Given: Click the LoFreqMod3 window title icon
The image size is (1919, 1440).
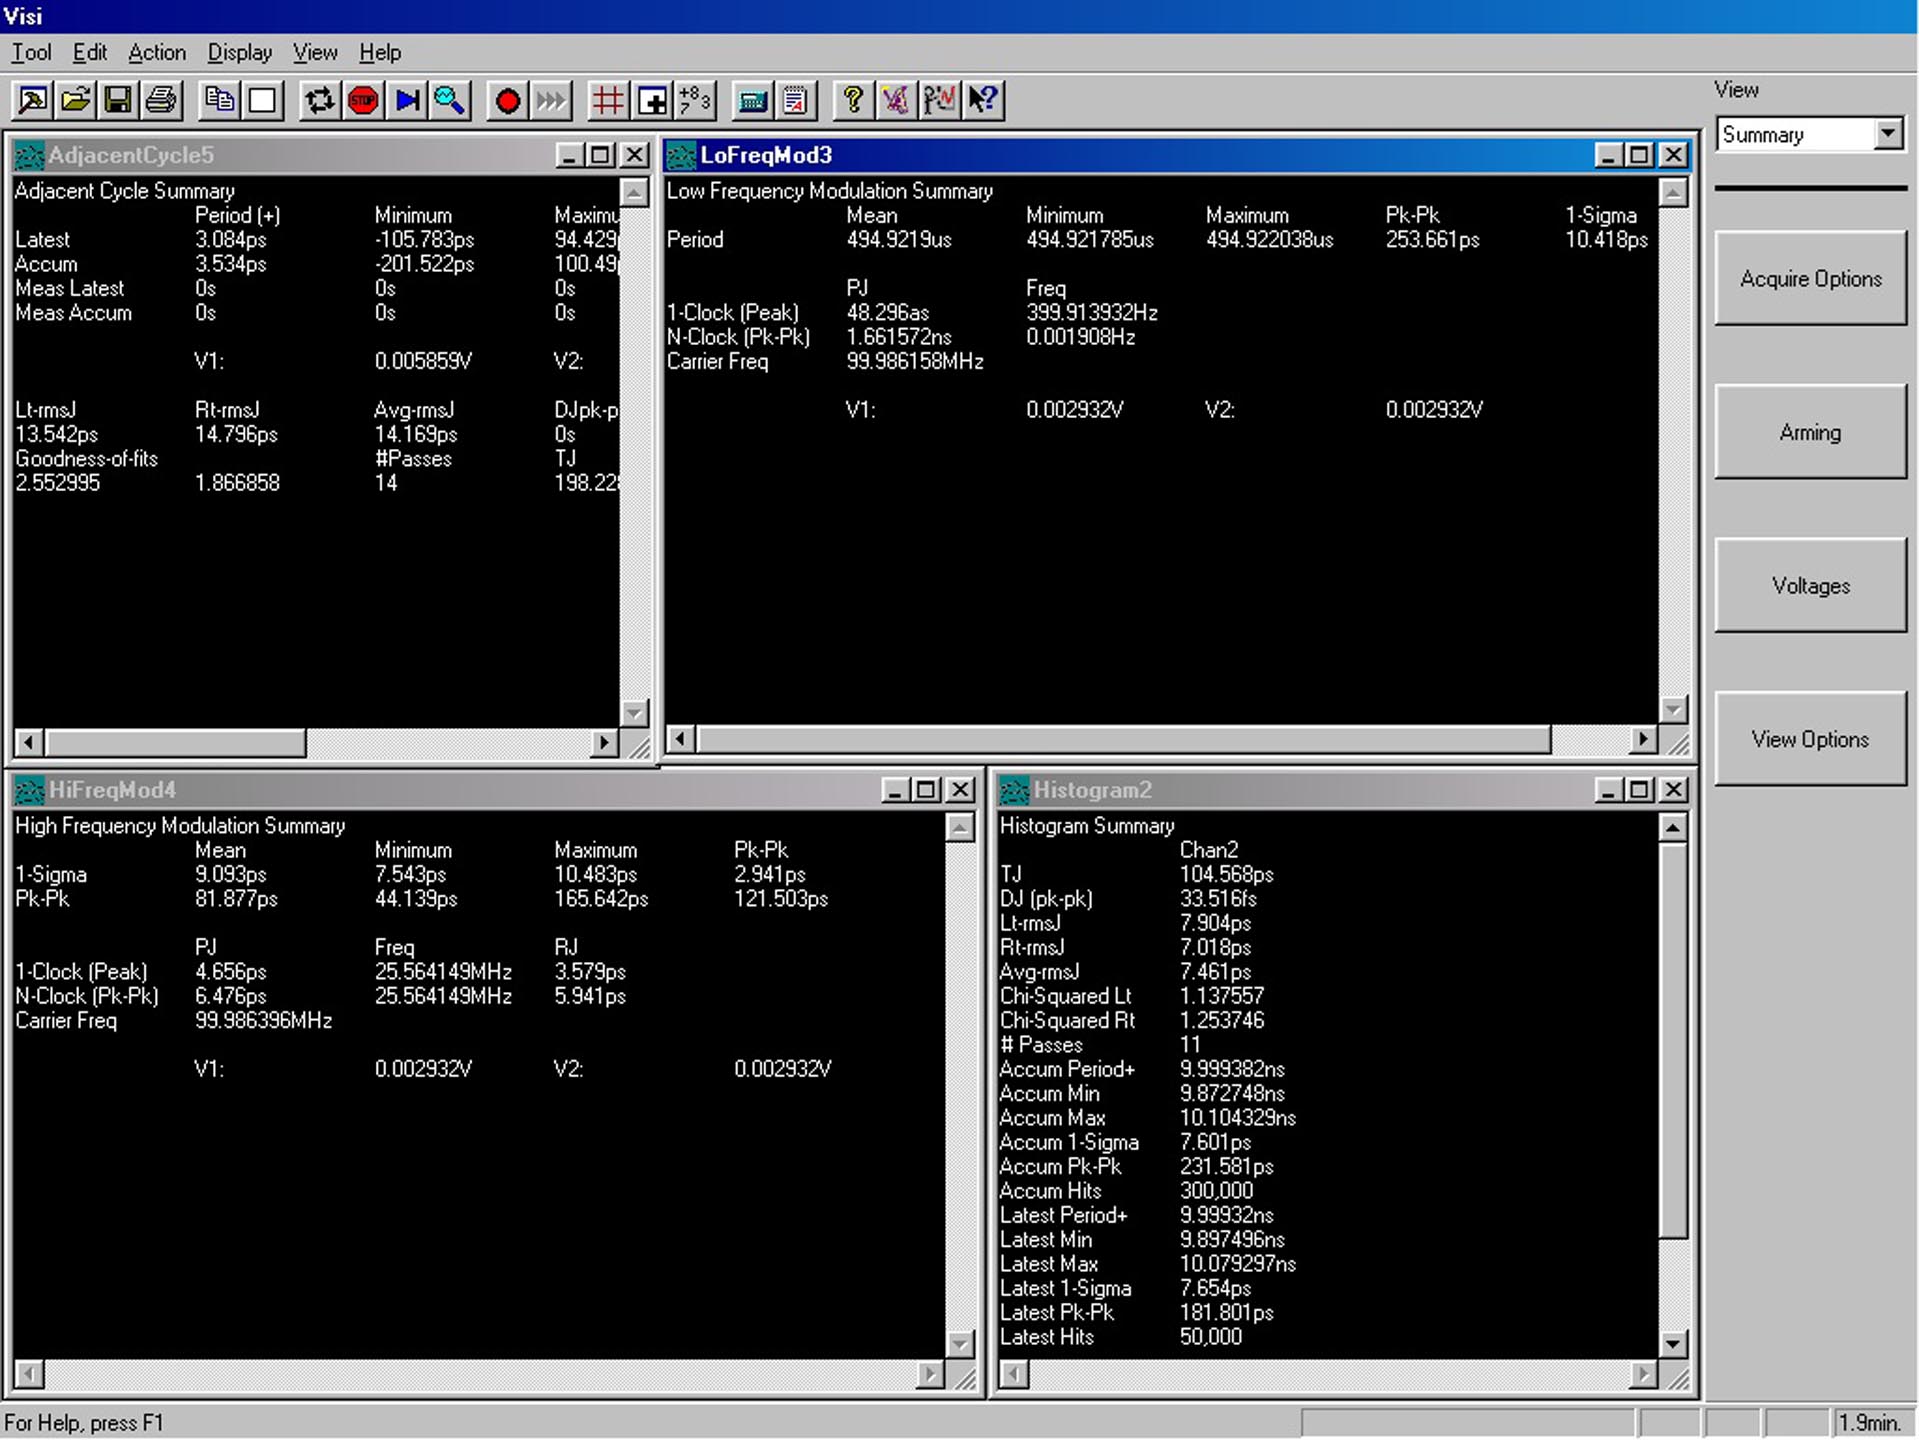Looking at the screenshot, I should click(681, 155).
